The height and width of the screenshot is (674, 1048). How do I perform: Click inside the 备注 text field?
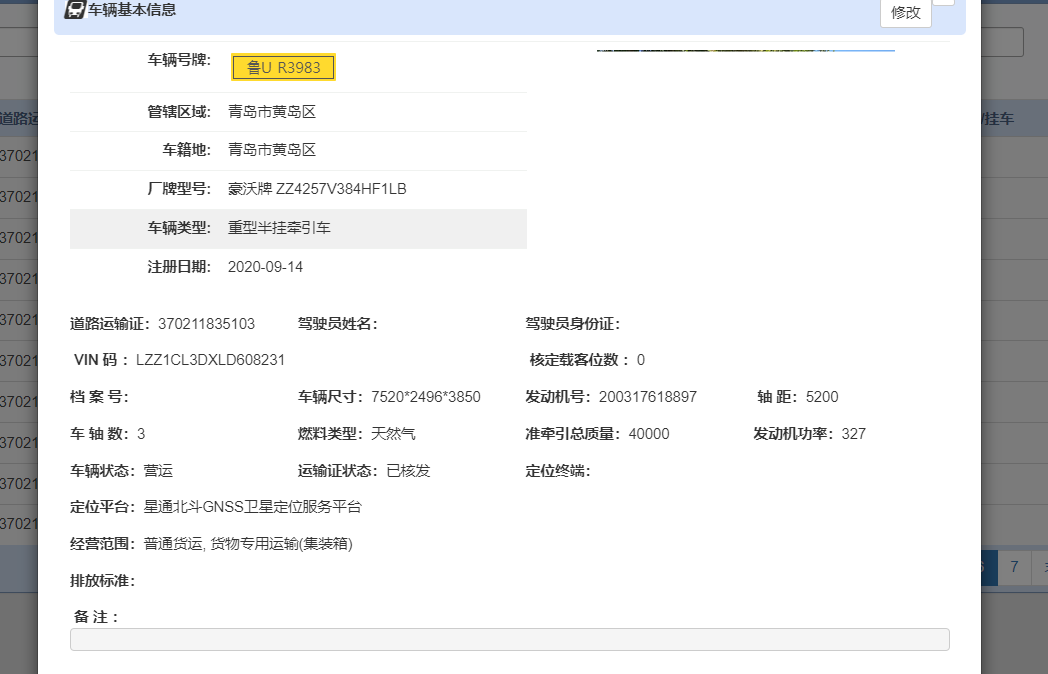509,639
